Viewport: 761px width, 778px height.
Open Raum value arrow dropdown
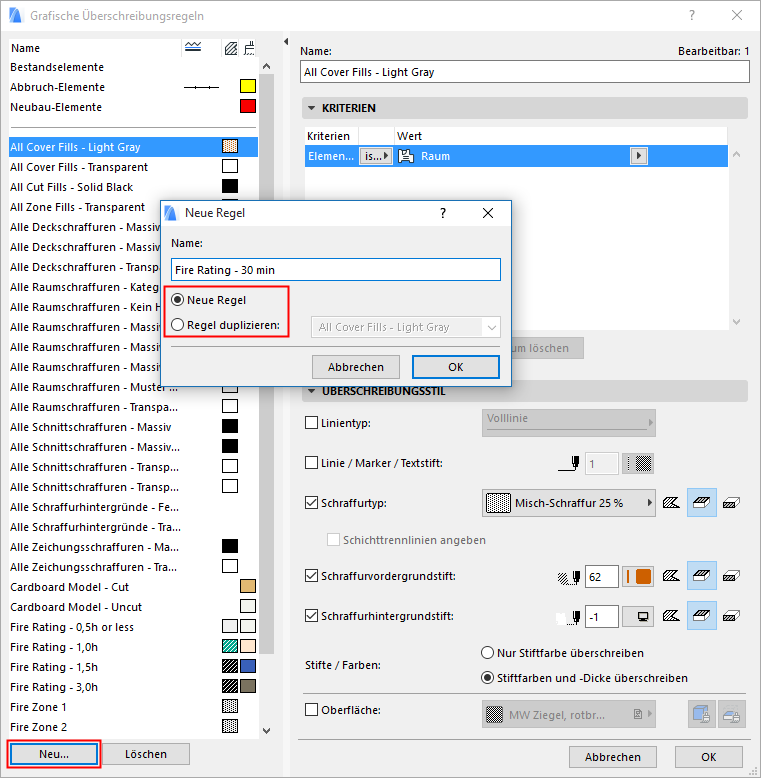638,156
